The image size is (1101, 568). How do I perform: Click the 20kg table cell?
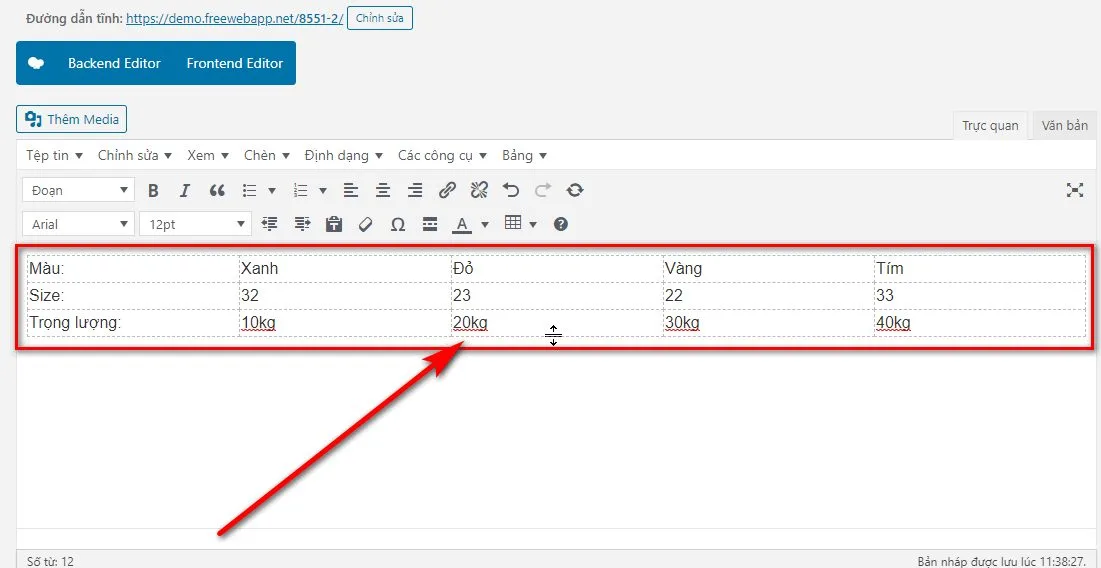[557, 323]
